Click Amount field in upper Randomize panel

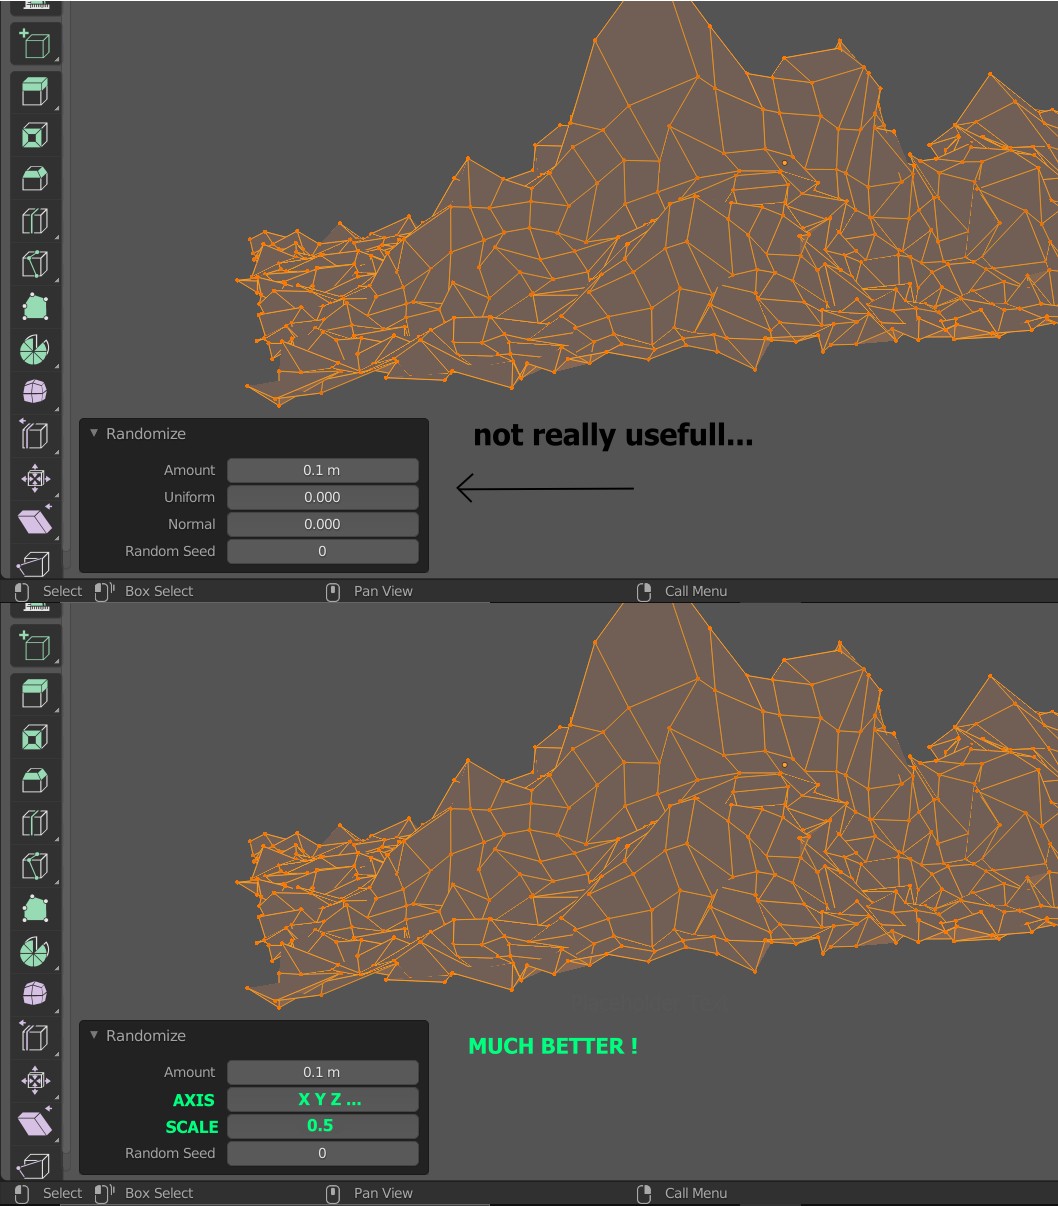click(x=322, y=470)
